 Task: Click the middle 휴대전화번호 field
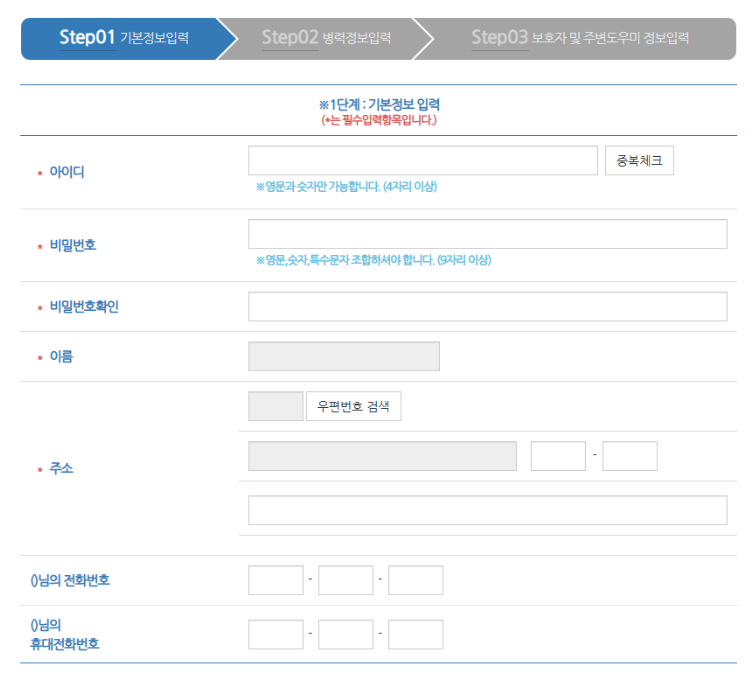point(346,635)
